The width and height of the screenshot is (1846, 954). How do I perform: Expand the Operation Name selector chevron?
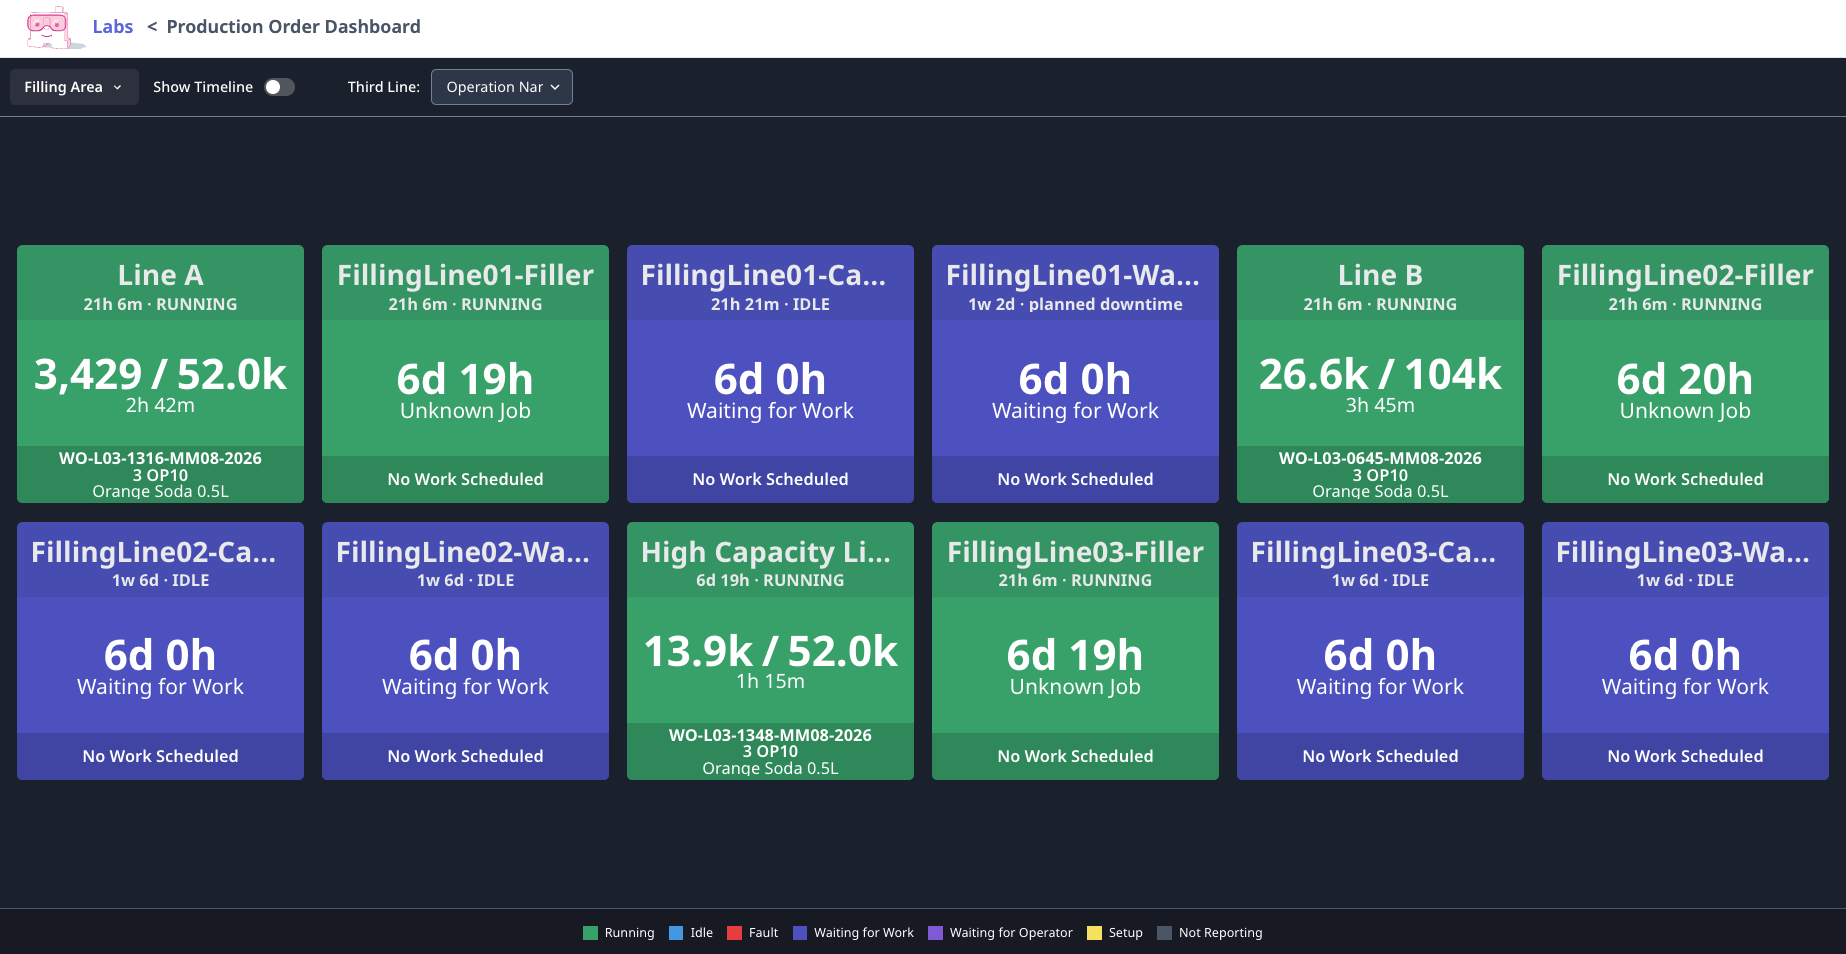tap(556, 87)
